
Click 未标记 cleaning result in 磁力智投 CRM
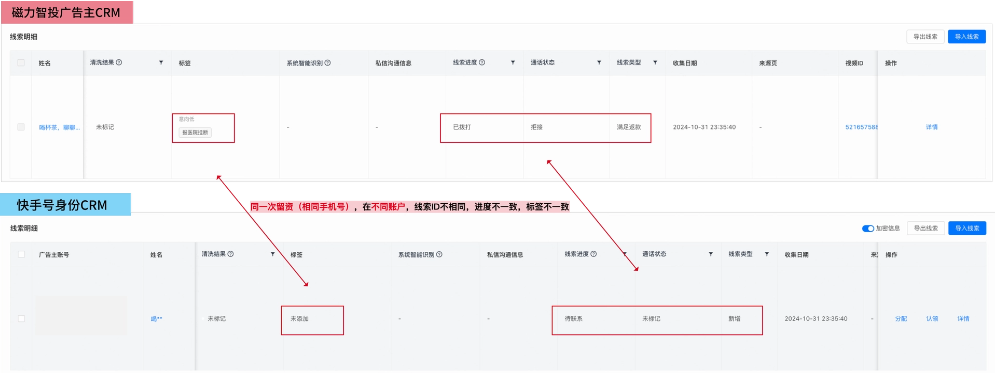point(105,127)
